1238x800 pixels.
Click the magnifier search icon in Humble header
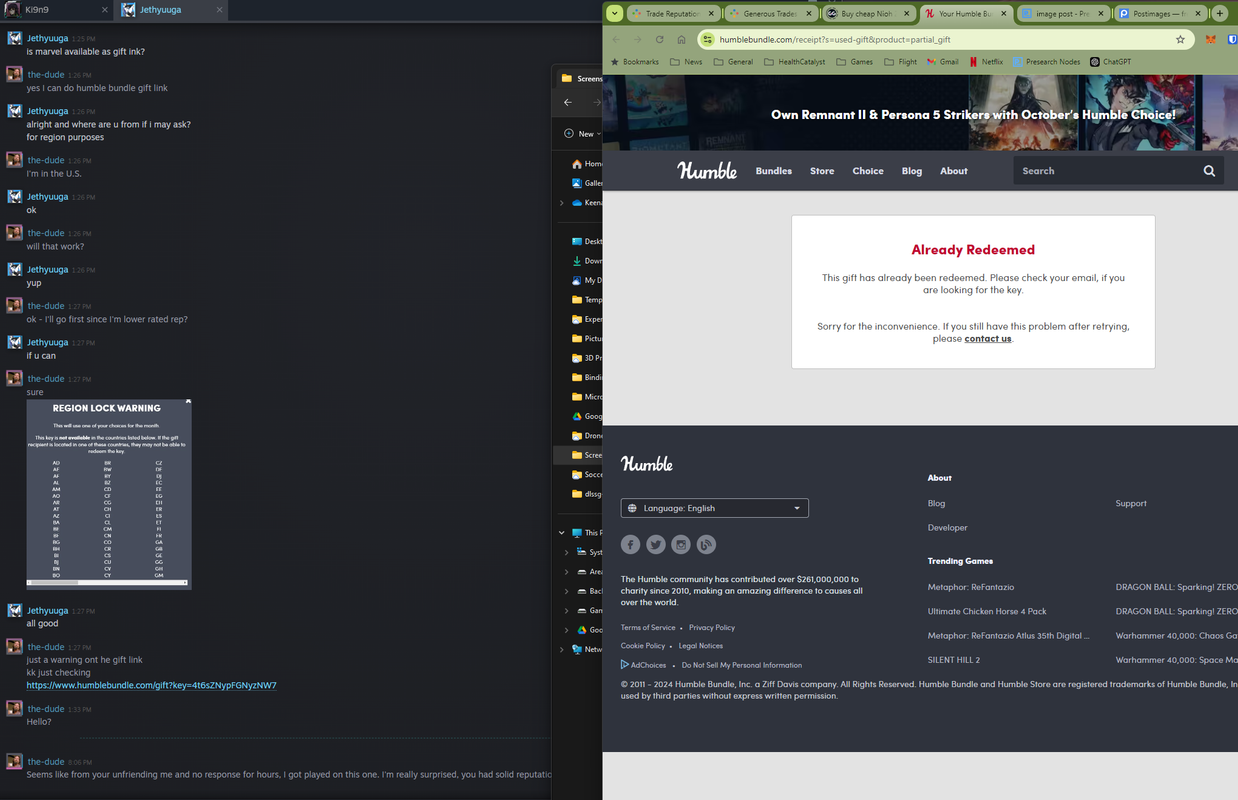[x=1209, y=171]
